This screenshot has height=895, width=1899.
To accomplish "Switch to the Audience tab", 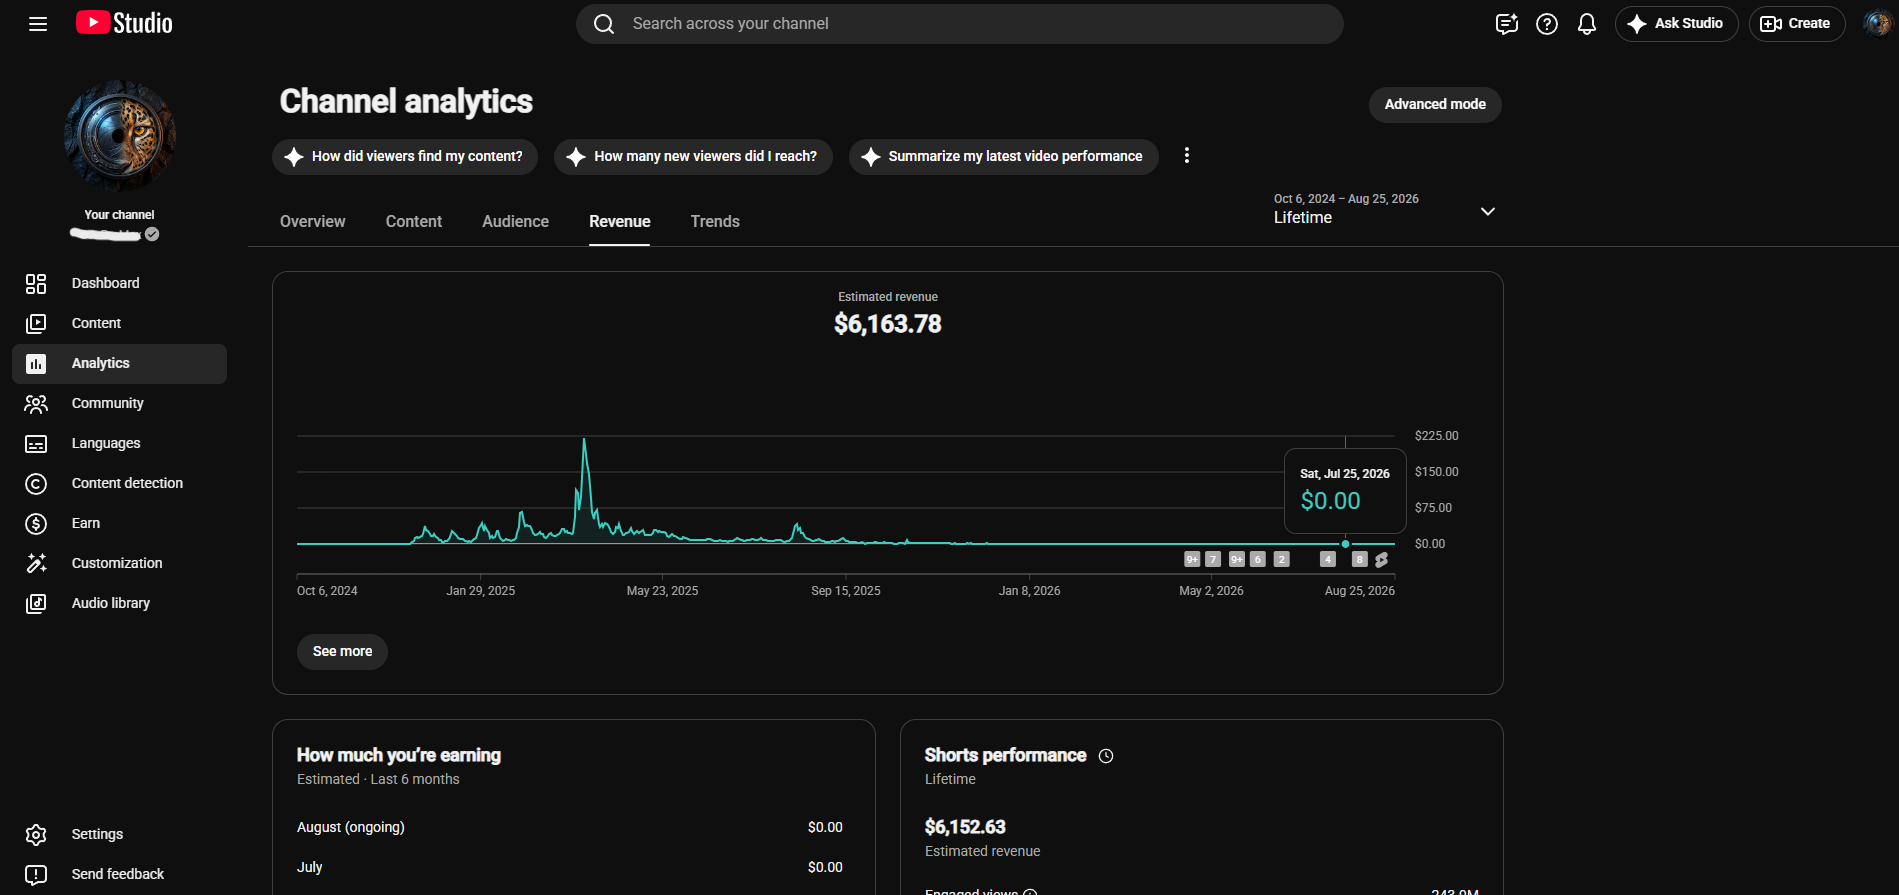I will point(515,222).
